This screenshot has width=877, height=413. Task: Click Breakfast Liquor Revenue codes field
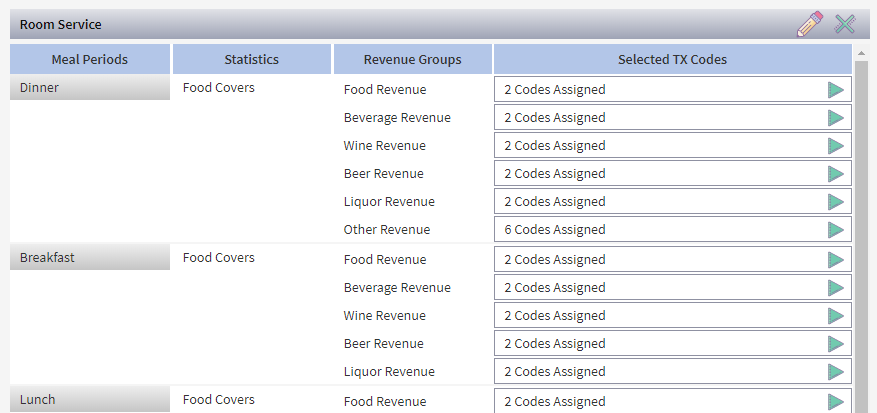(x=660, y=372)
